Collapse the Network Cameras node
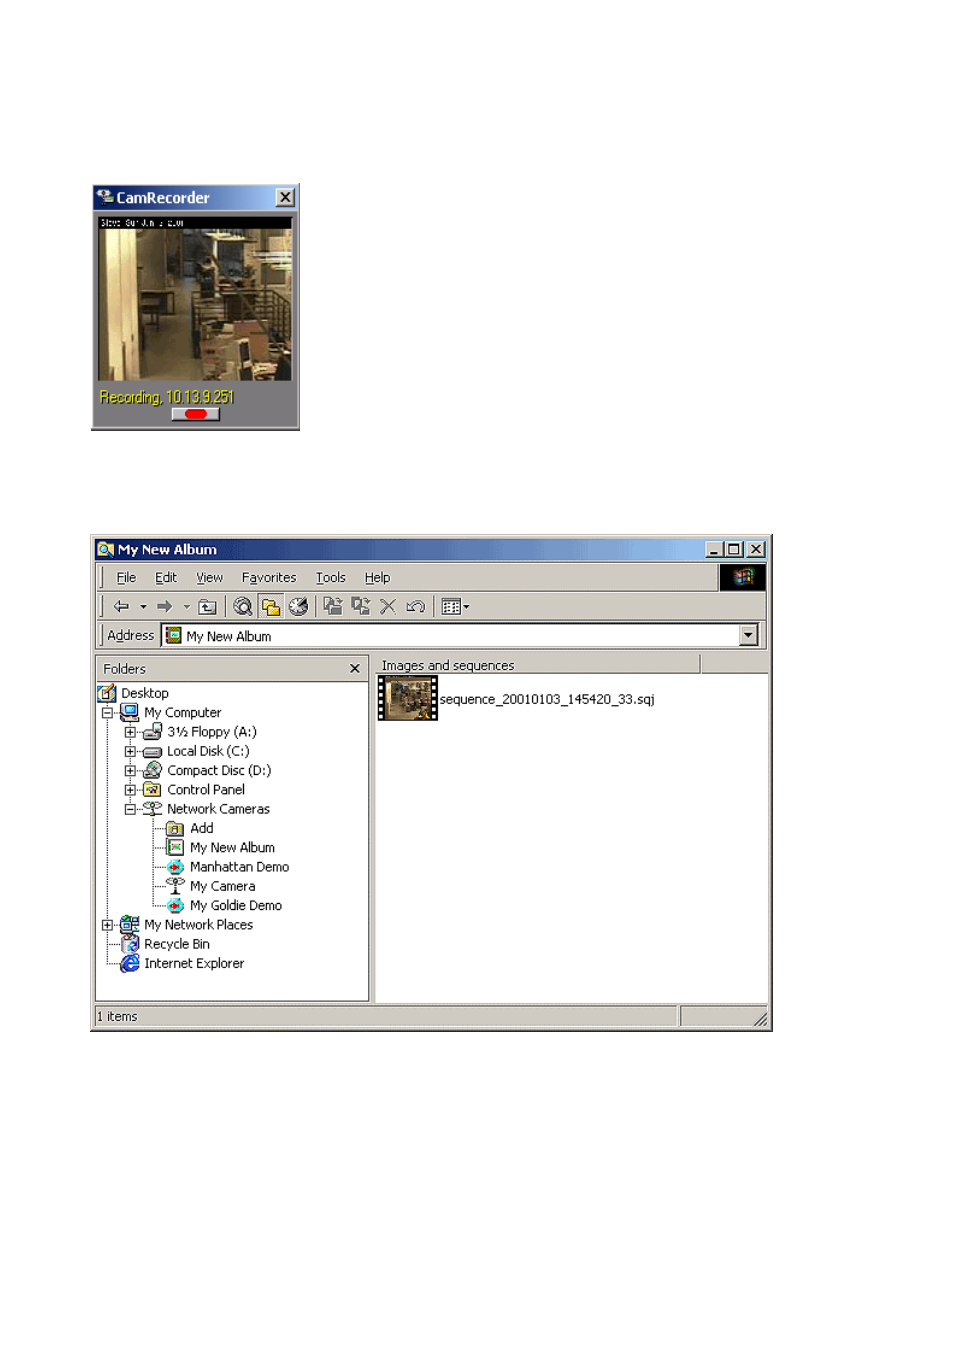The height and width of the screenshot is (1350, 954). tap(130, 809)
